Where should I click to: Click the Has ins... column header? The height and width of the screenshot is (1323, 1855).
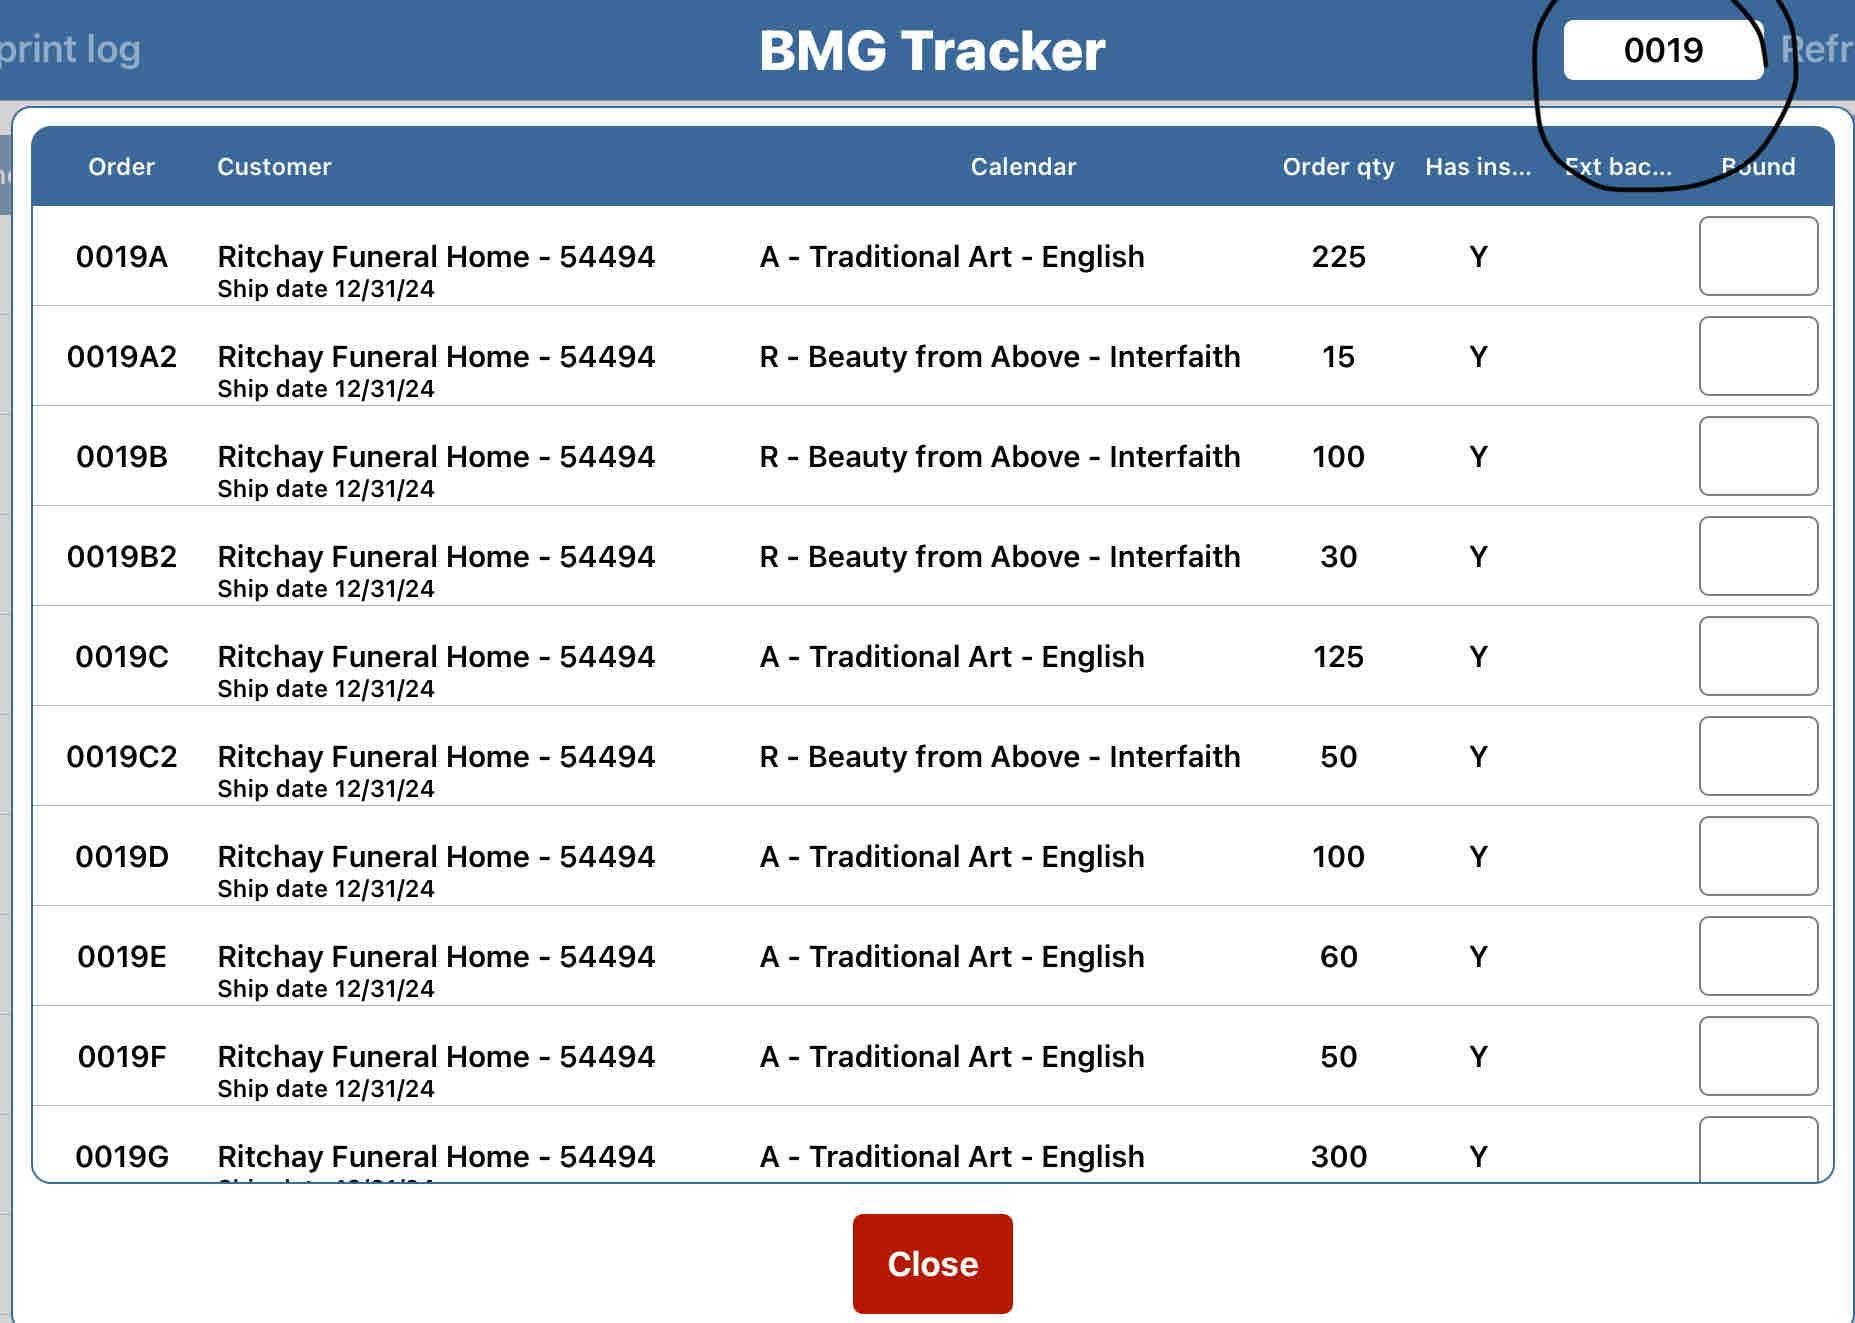point(1477,167)
